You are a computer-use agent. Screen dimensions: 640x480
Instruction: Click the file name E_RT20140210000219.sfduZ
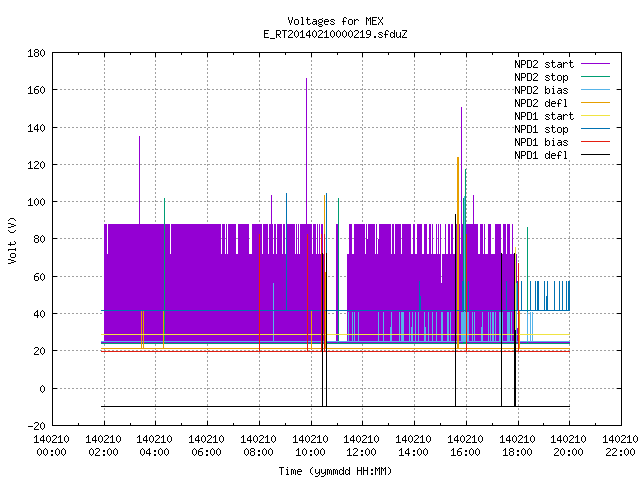point(335,34)
